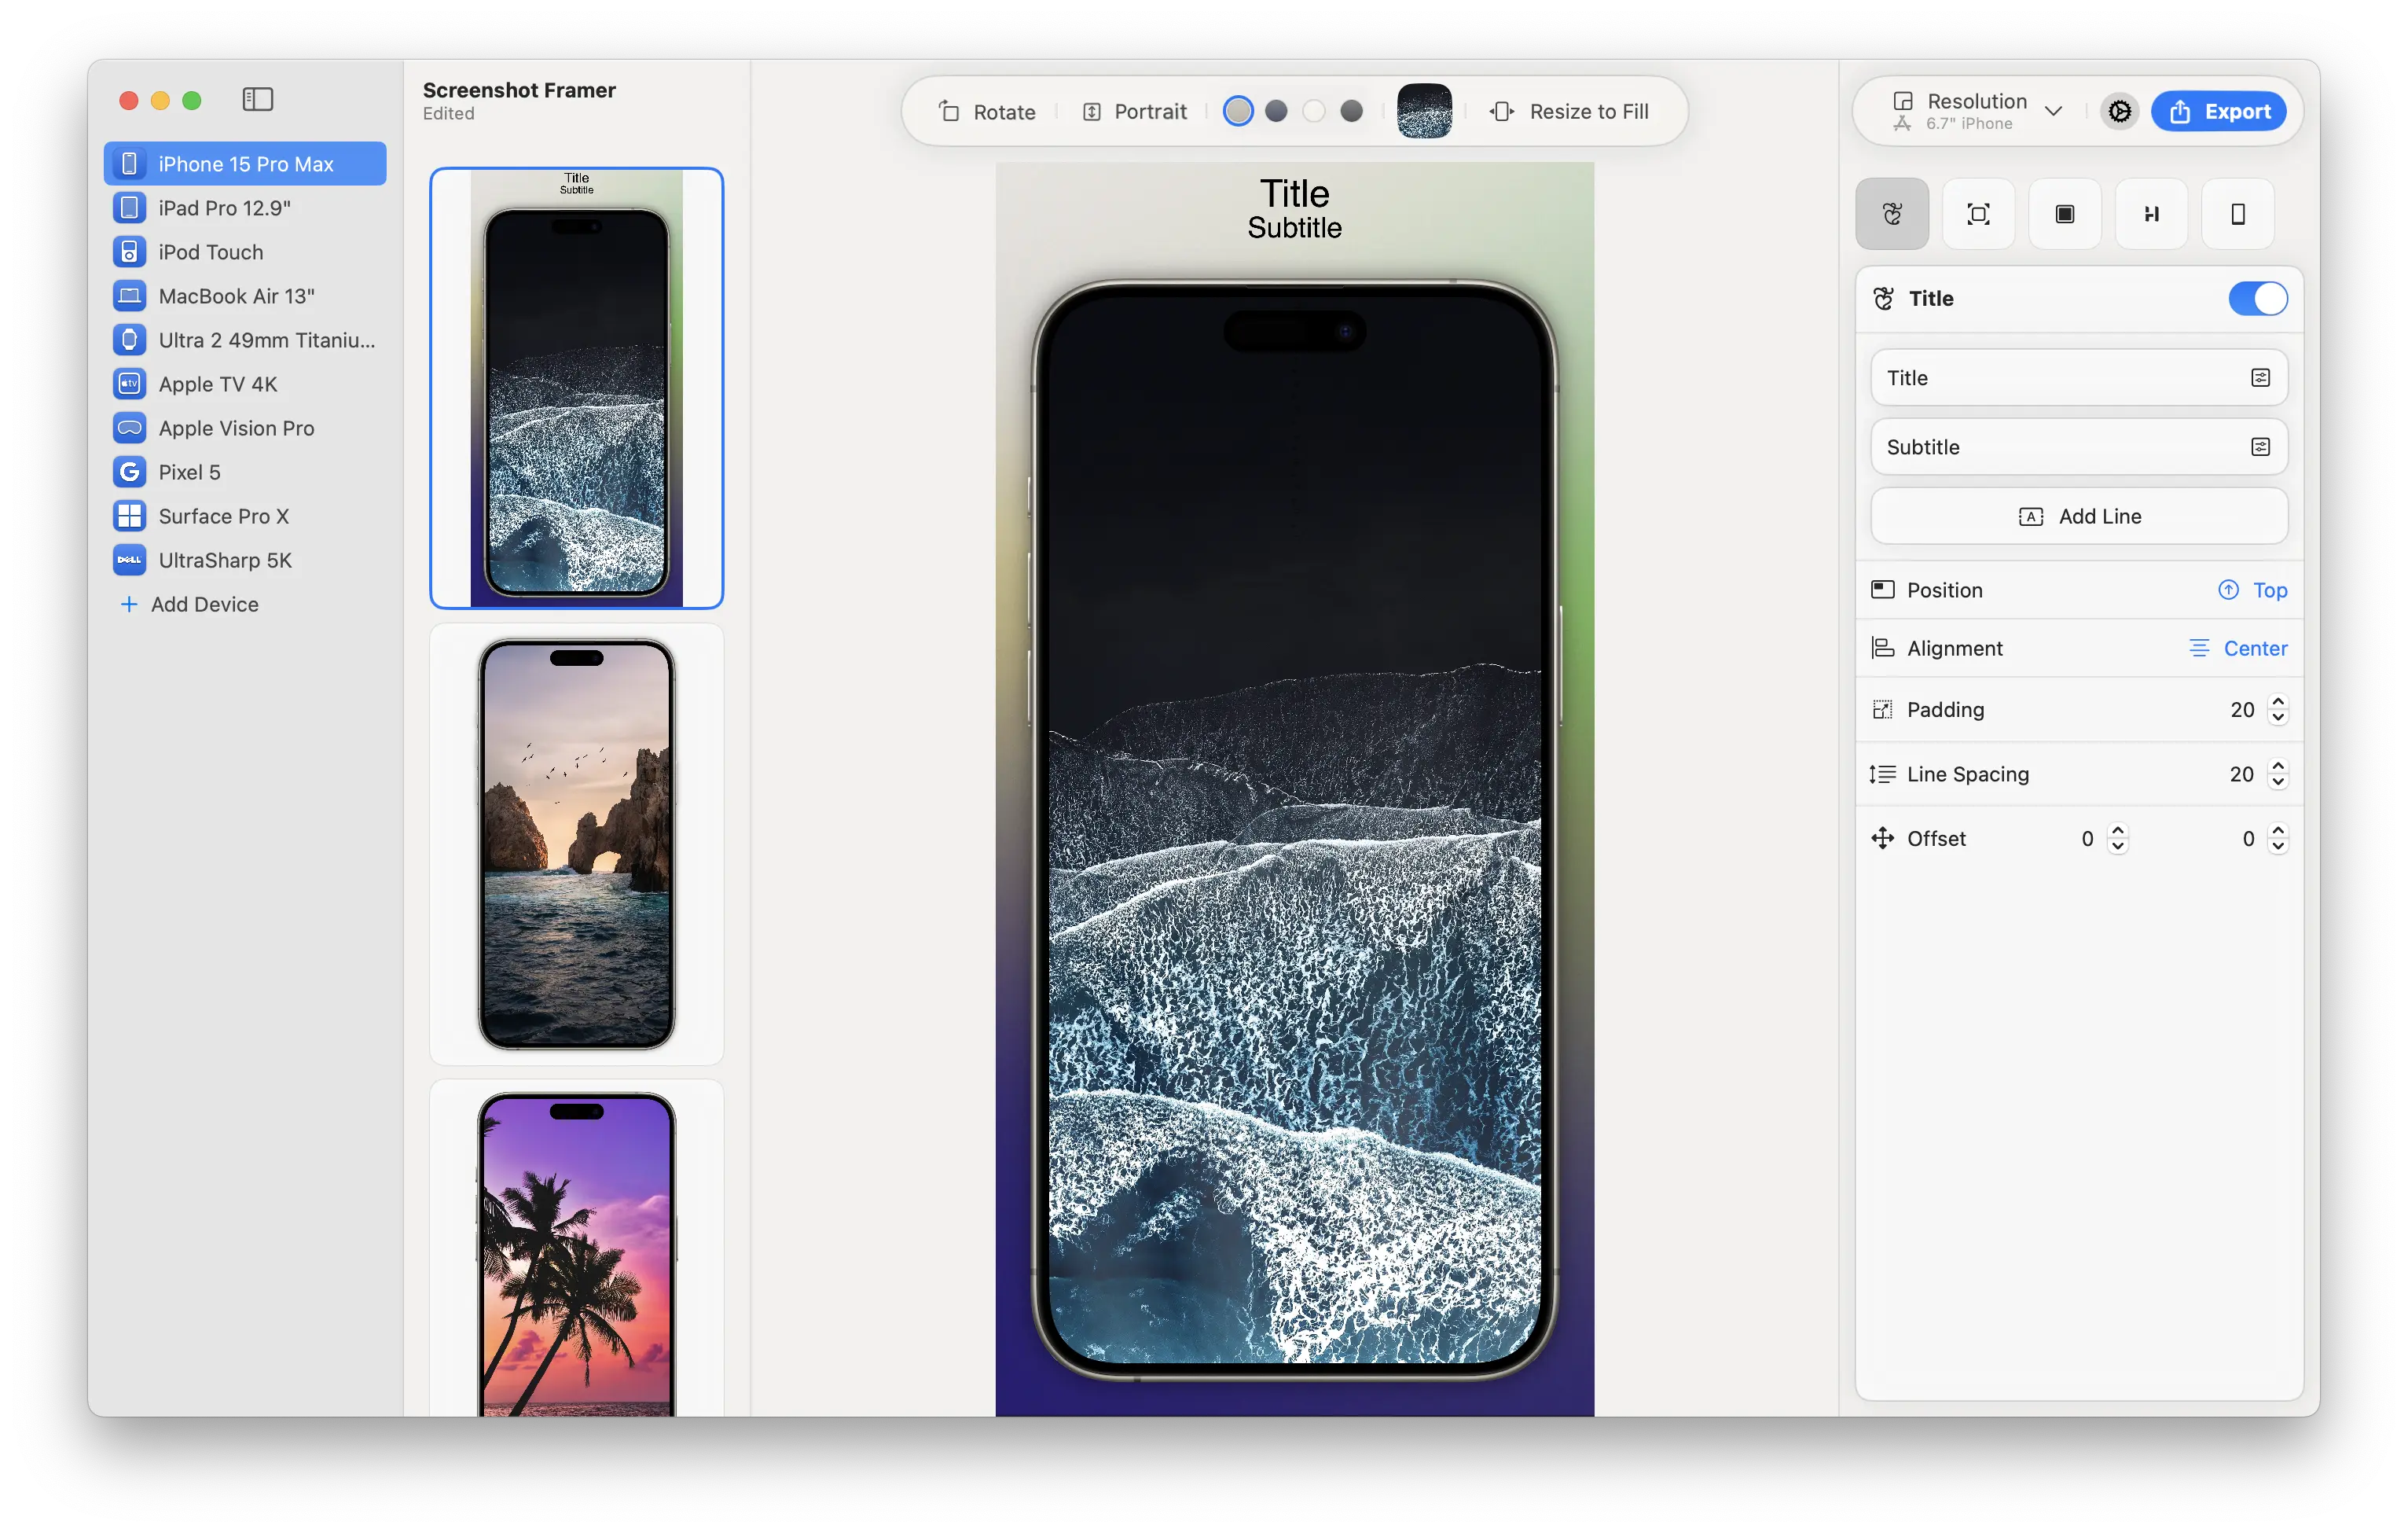Select the Title text tab icon
This screenshot has width=2408, height=1533.
pyautogui.click(x=1892, y=214)
